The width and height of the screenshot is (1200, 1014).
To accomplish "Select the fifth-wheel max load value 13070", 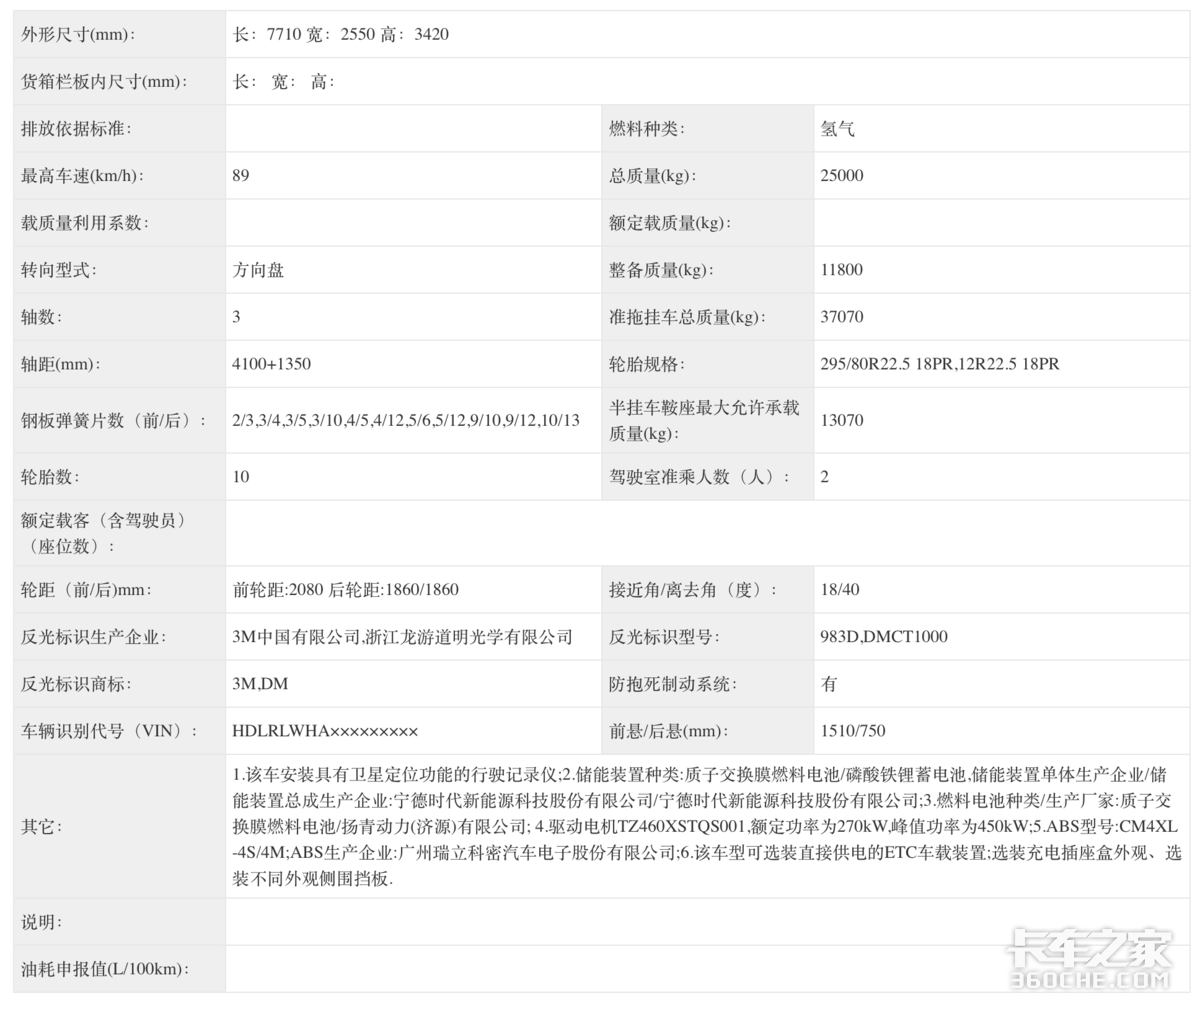I will click(841, 420).
